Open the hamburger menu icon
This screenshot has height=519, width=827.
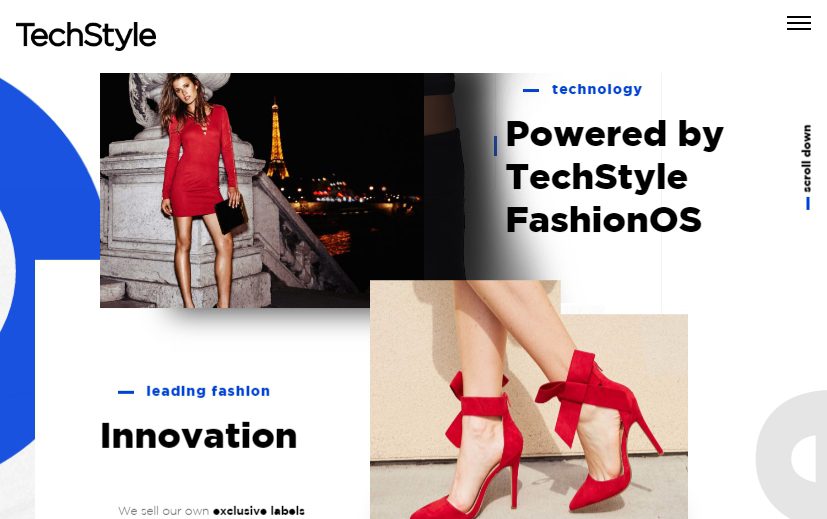pyautogui.click(x=799, y=23)
